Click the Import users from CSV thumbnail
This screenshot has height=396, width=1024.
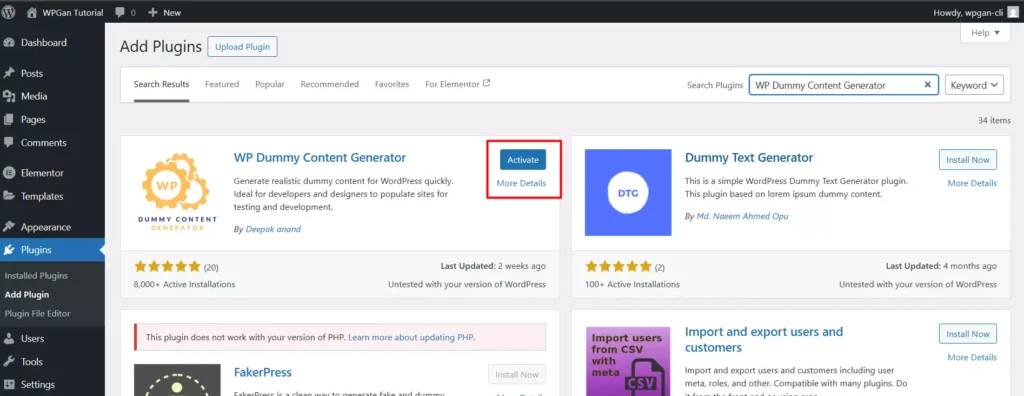[628, 361]
